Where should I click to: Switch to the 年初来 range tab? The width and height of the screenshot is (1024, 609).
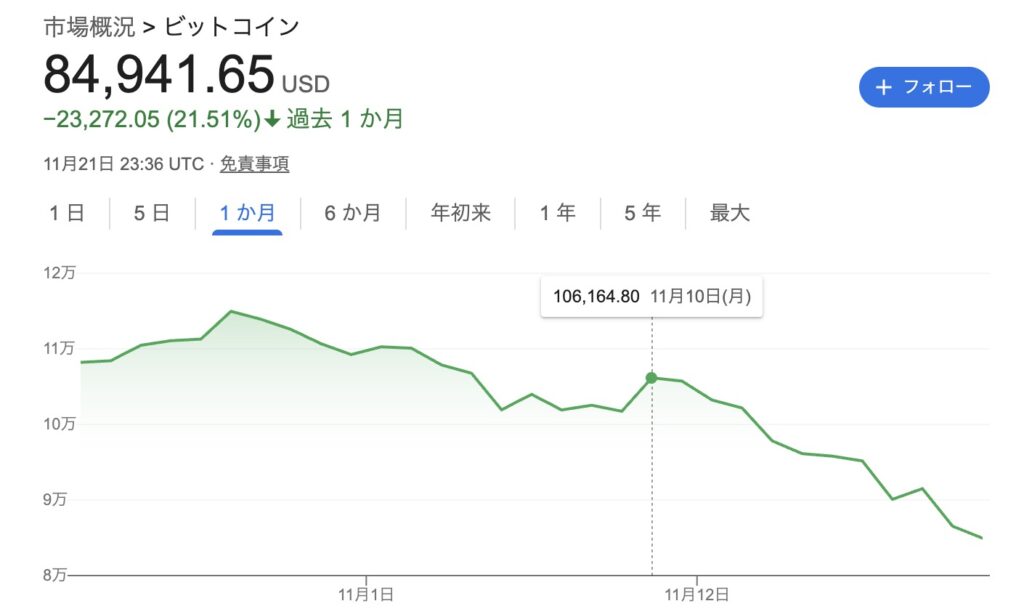click(x=460, y=213)
